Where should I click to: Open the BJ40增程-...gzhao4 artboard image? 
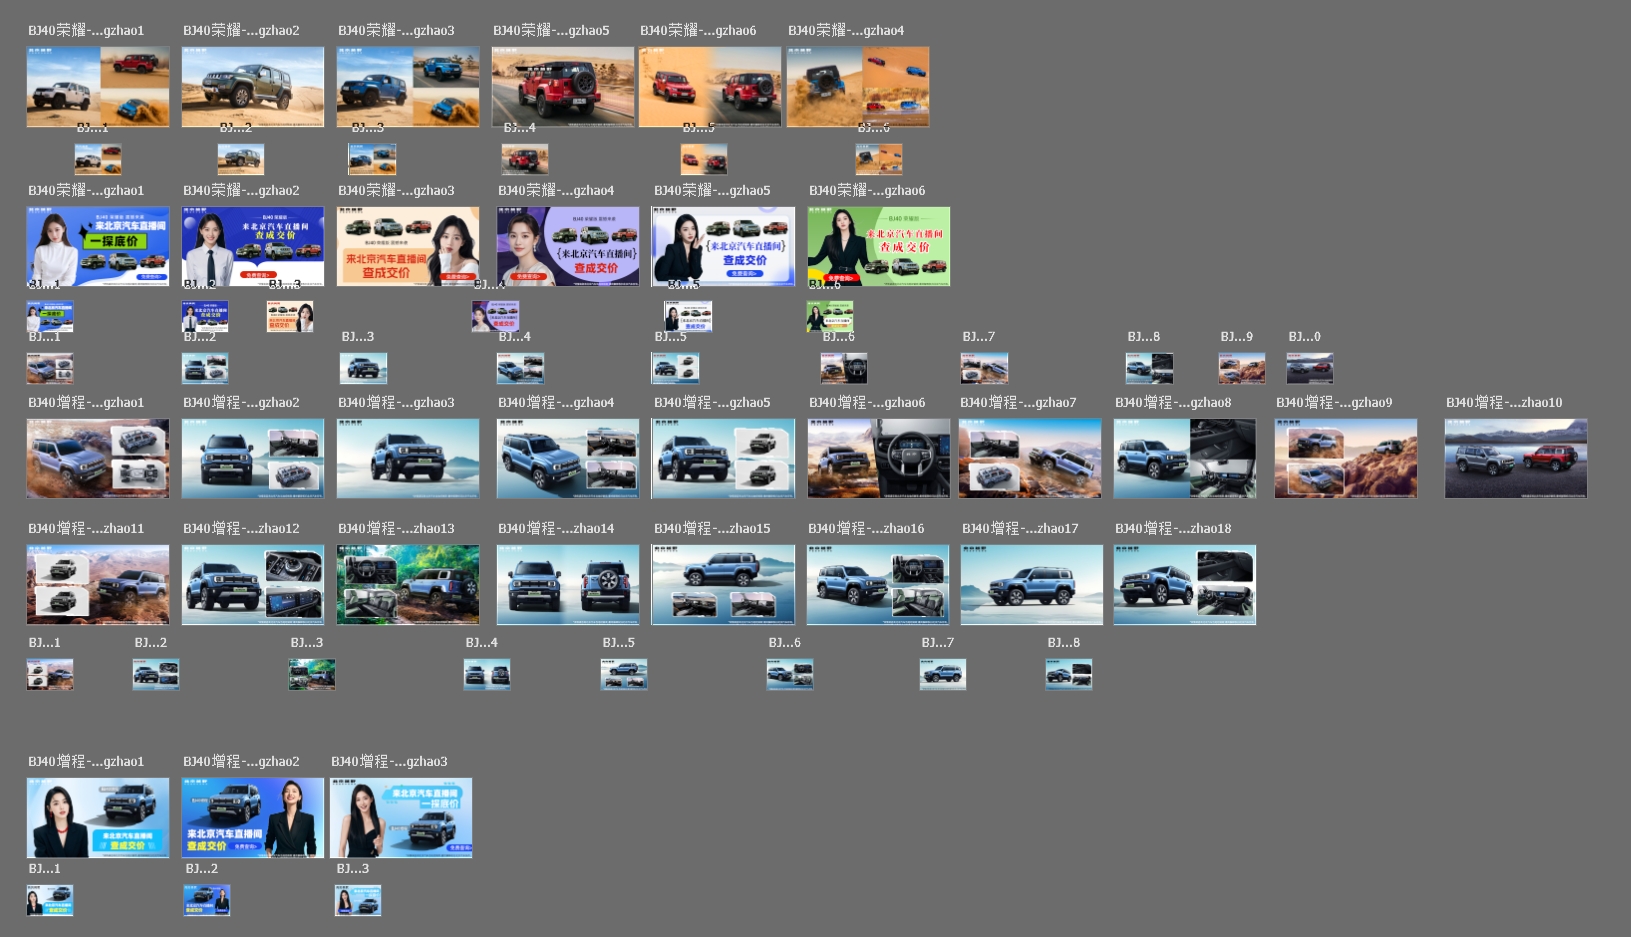click(568, 459)
